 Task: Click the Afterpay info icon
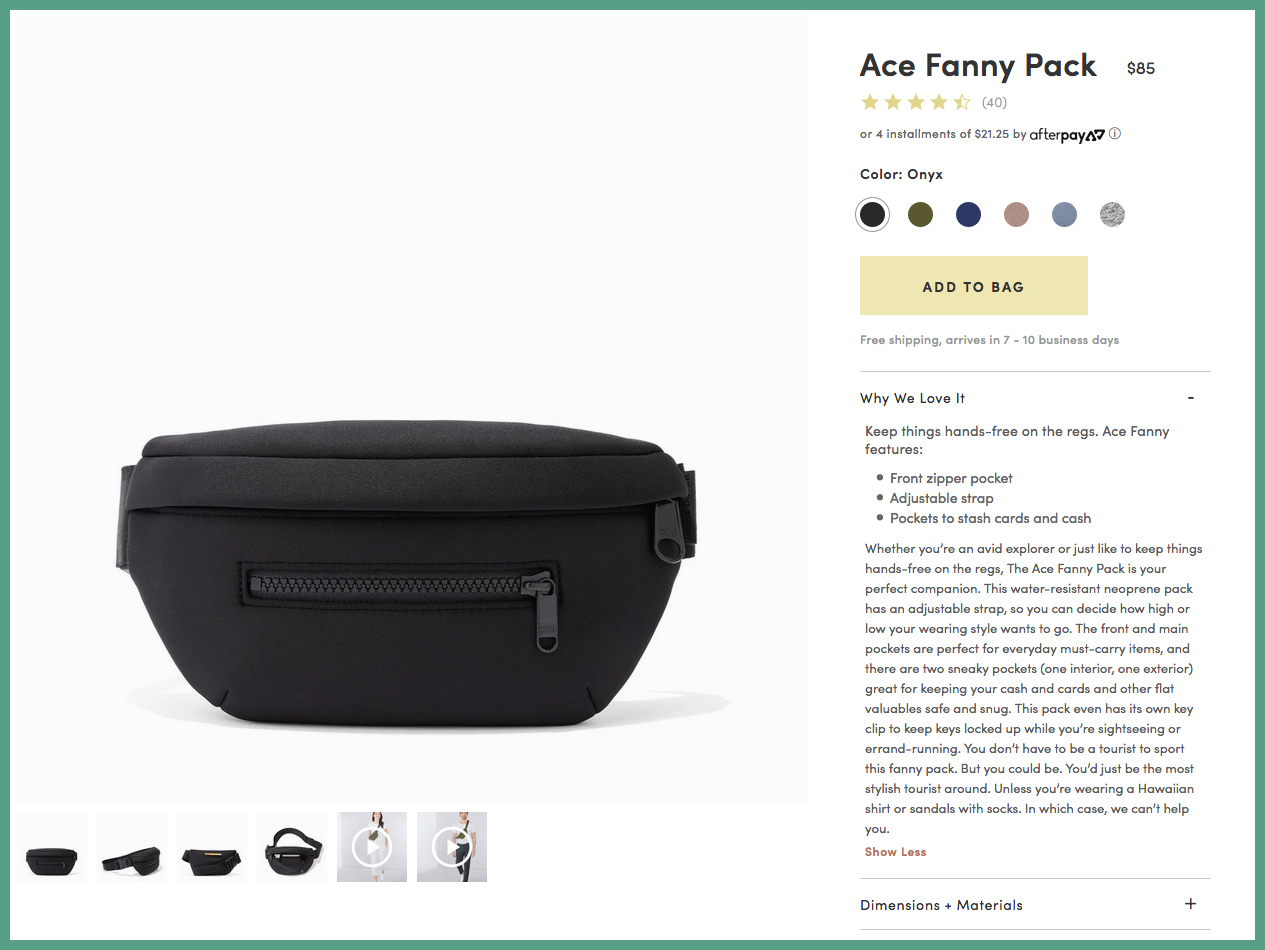1115,134
